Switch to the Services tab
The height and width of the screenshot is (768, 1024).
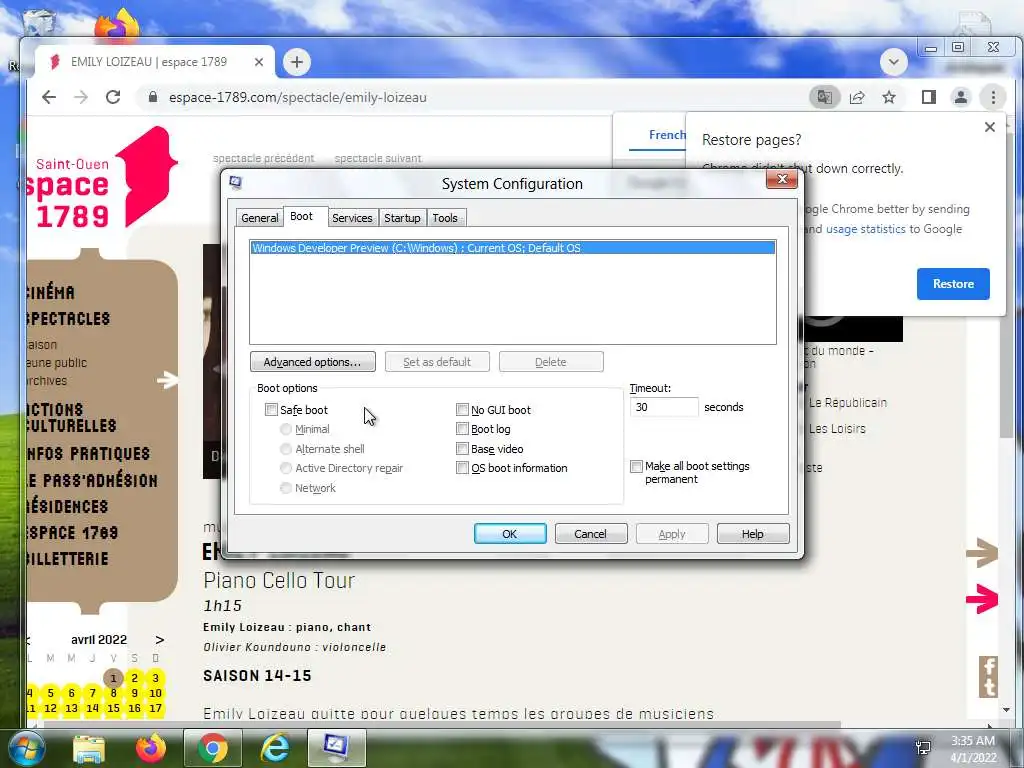coord(352,218)
